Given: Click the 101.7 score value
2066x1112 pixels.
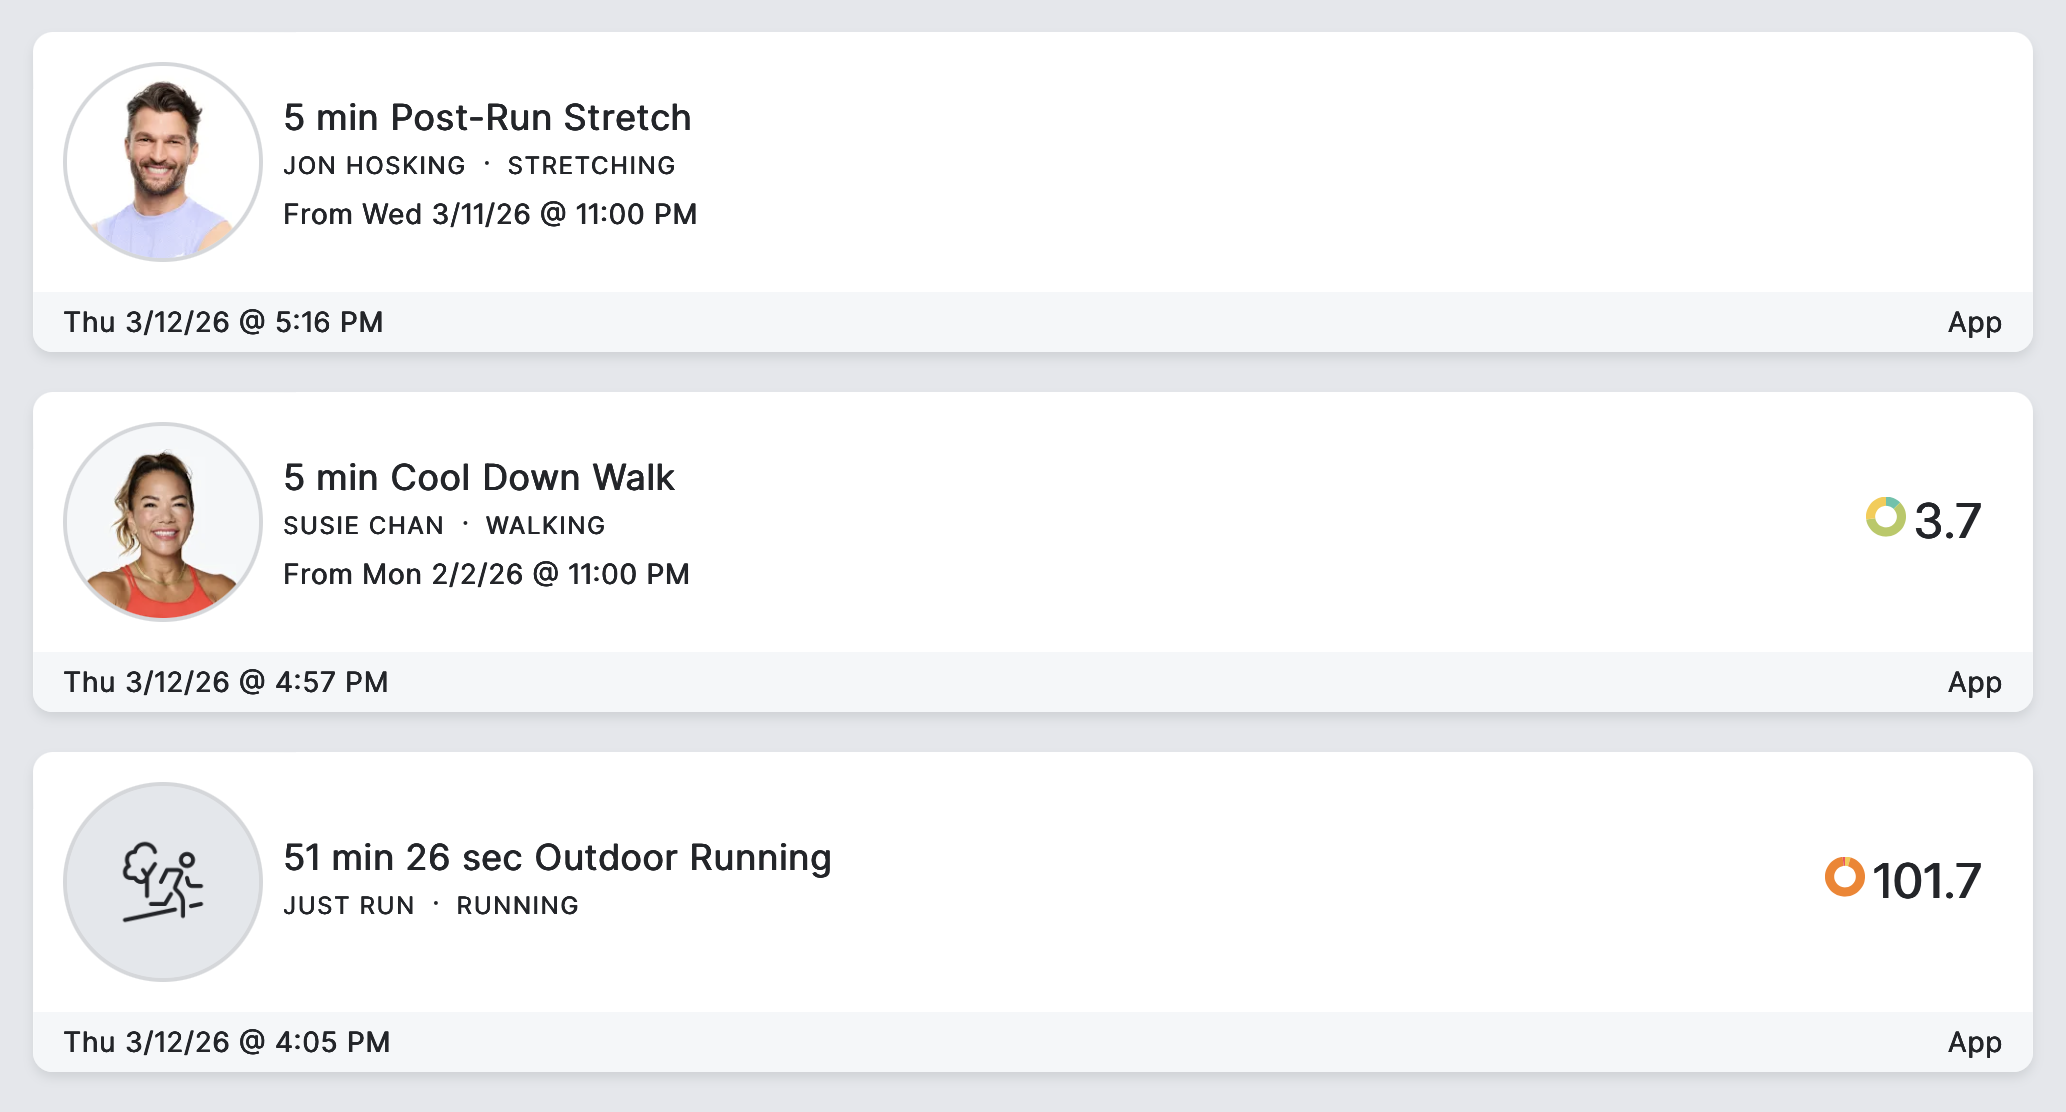Looking at the screenshot, I should (x=1926, y=881).
